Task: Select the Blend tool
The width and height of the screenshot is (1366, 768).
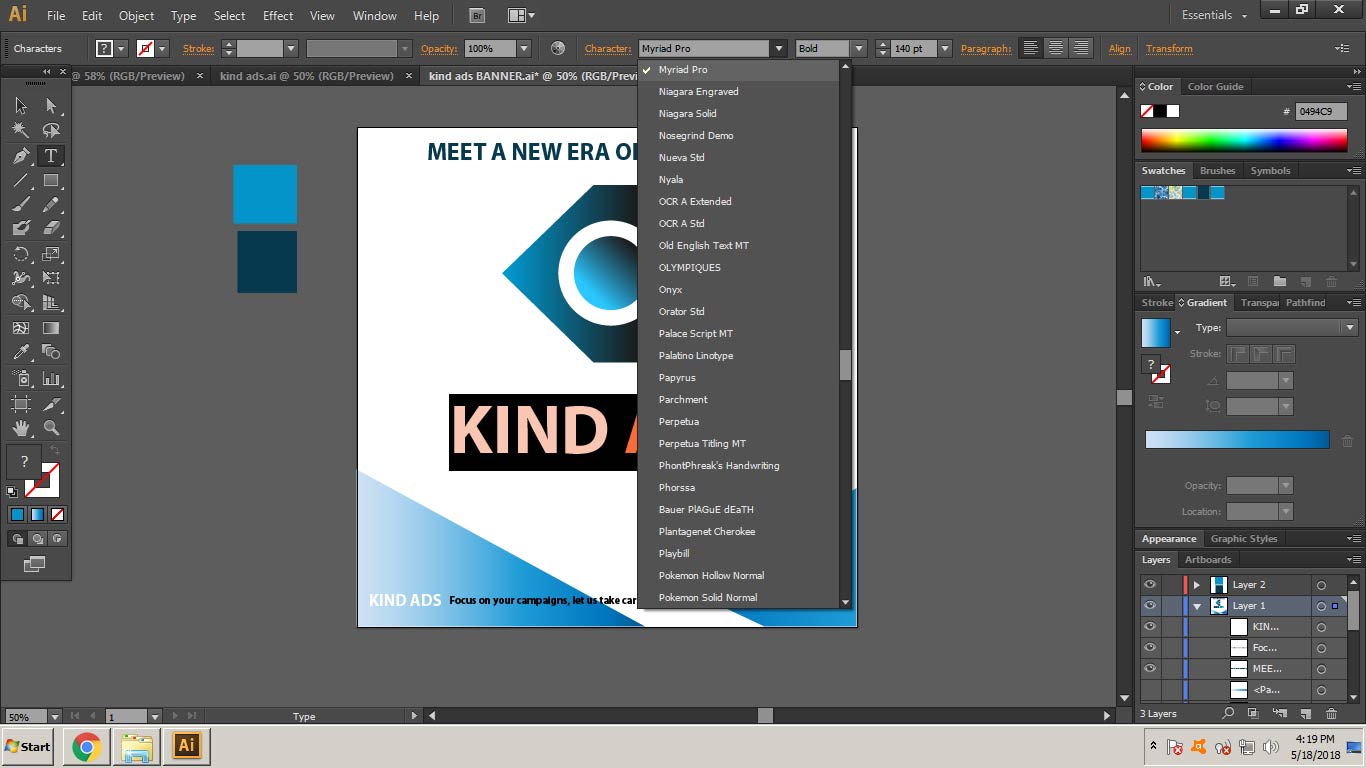Action: tap(51, 351)
